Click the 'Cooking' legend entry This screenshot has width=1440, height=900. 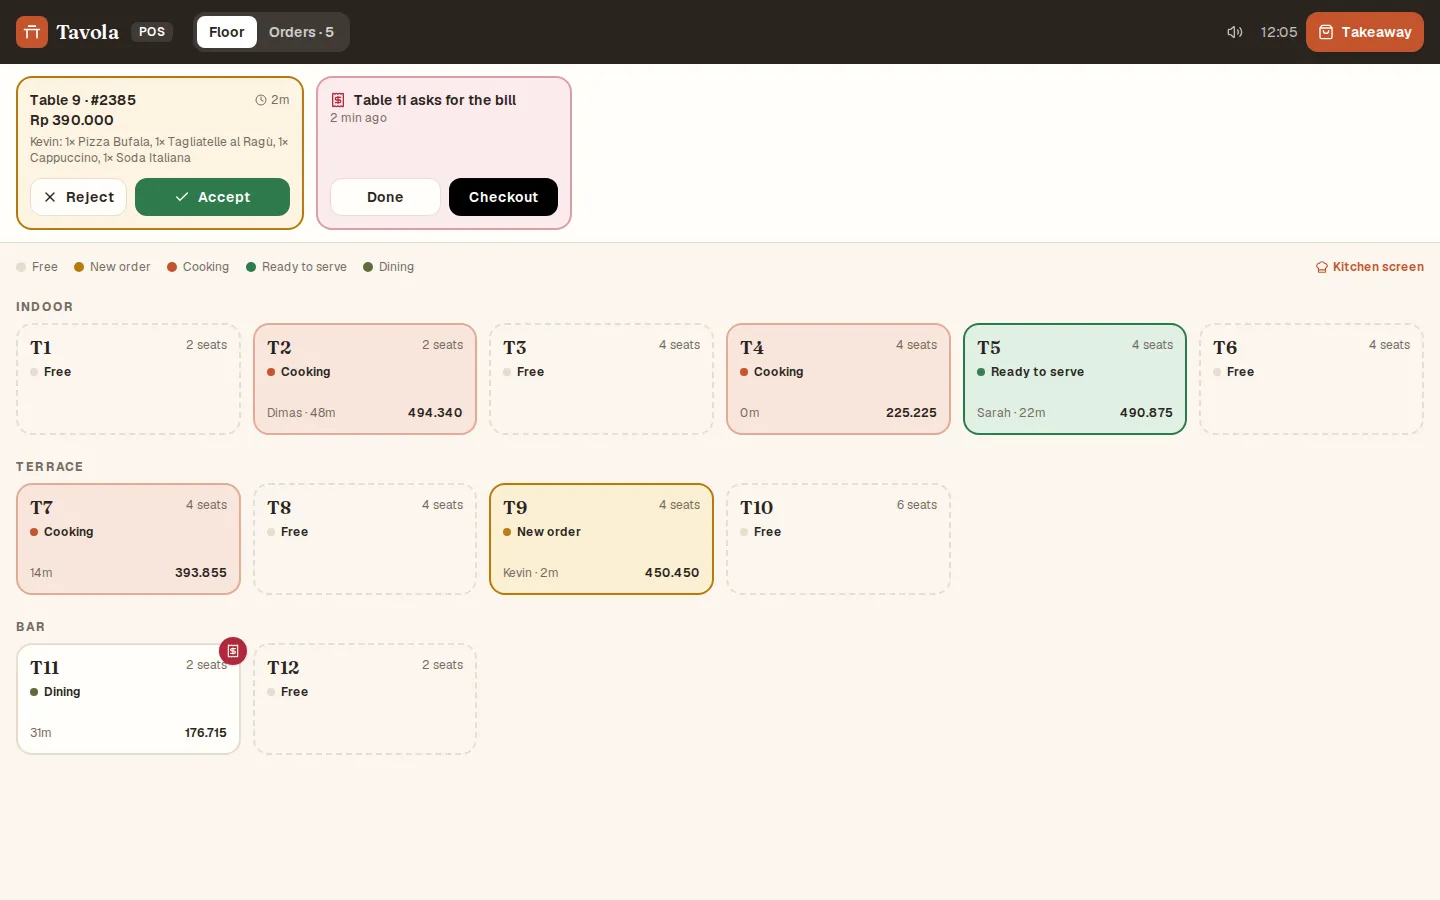coord(198,267)
